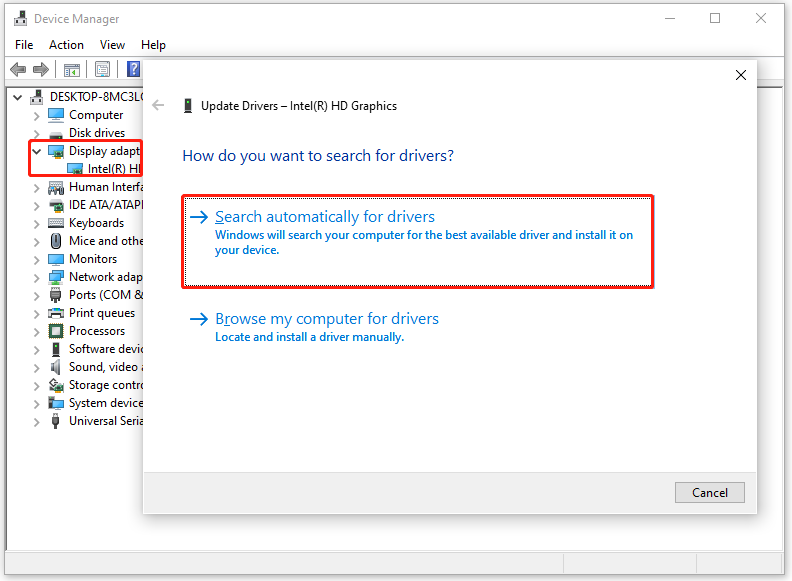Image resolution: width=792 pixels, height=581 pixels.
Task: Expand the Monitors node arrow
Action: coord(36,260)
